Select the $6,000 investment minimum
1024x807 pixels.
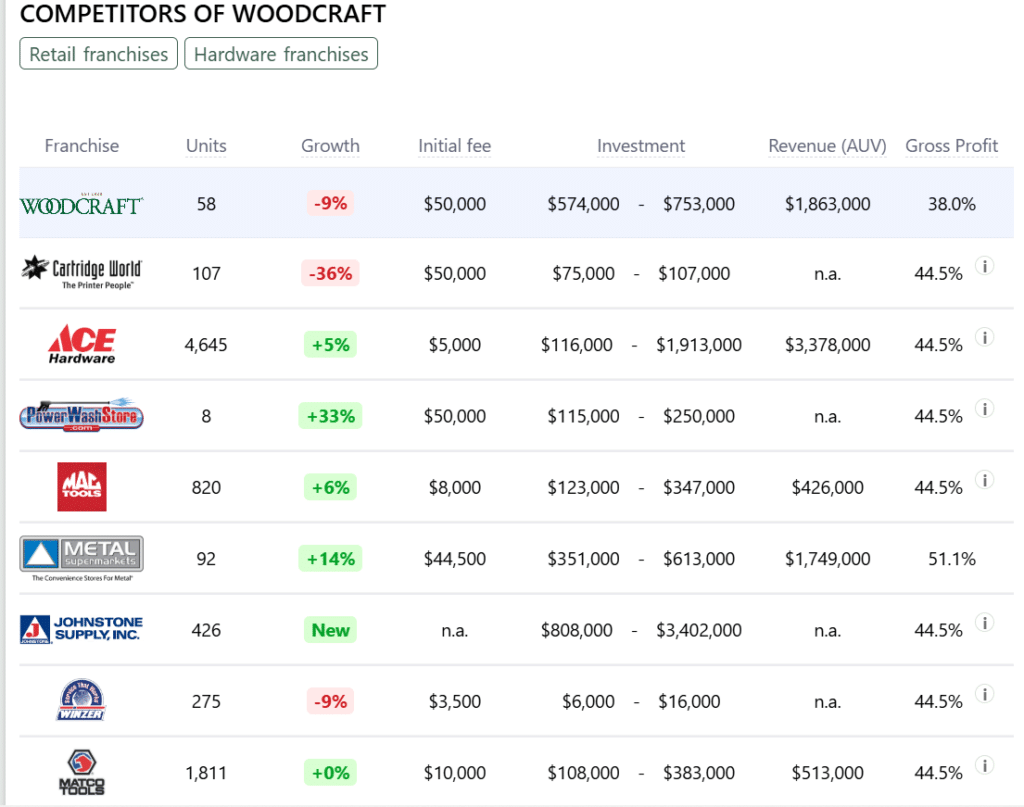tap(588, 702)
